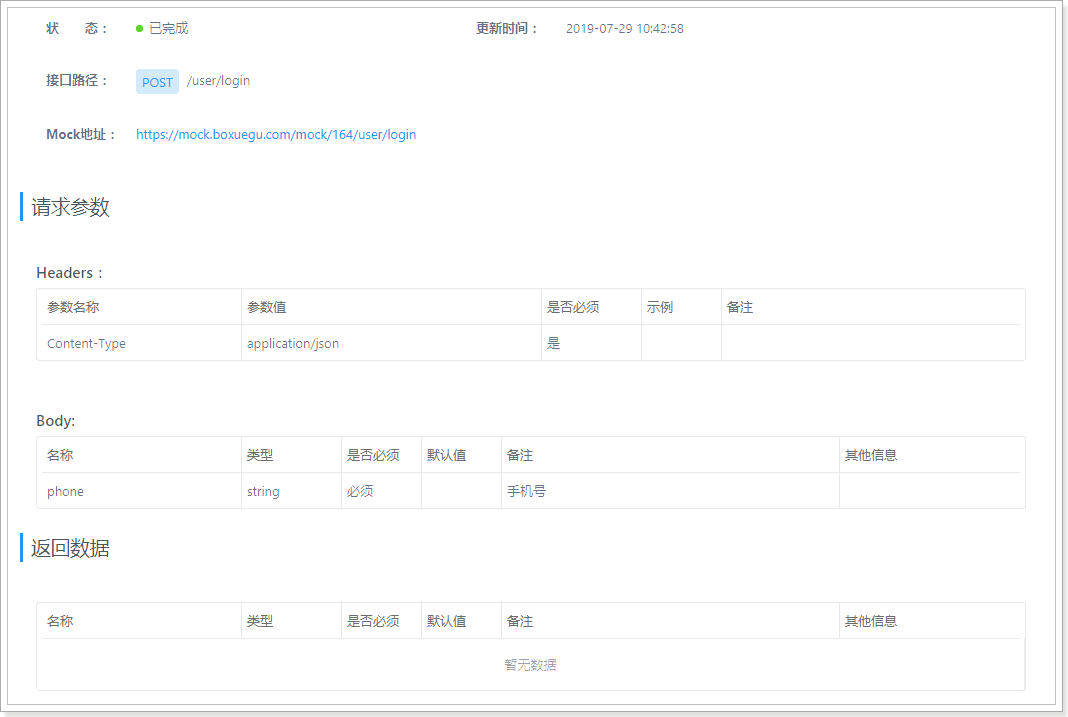
Task: Click the update time value 2019-07-29
Action: pyautogui.click(x=625, y=29)
